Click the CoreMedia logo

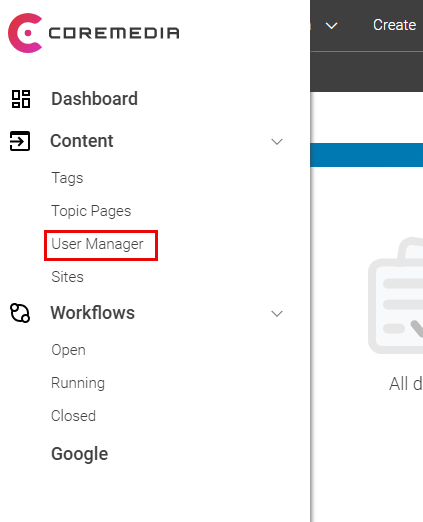(x=94, y=33)
